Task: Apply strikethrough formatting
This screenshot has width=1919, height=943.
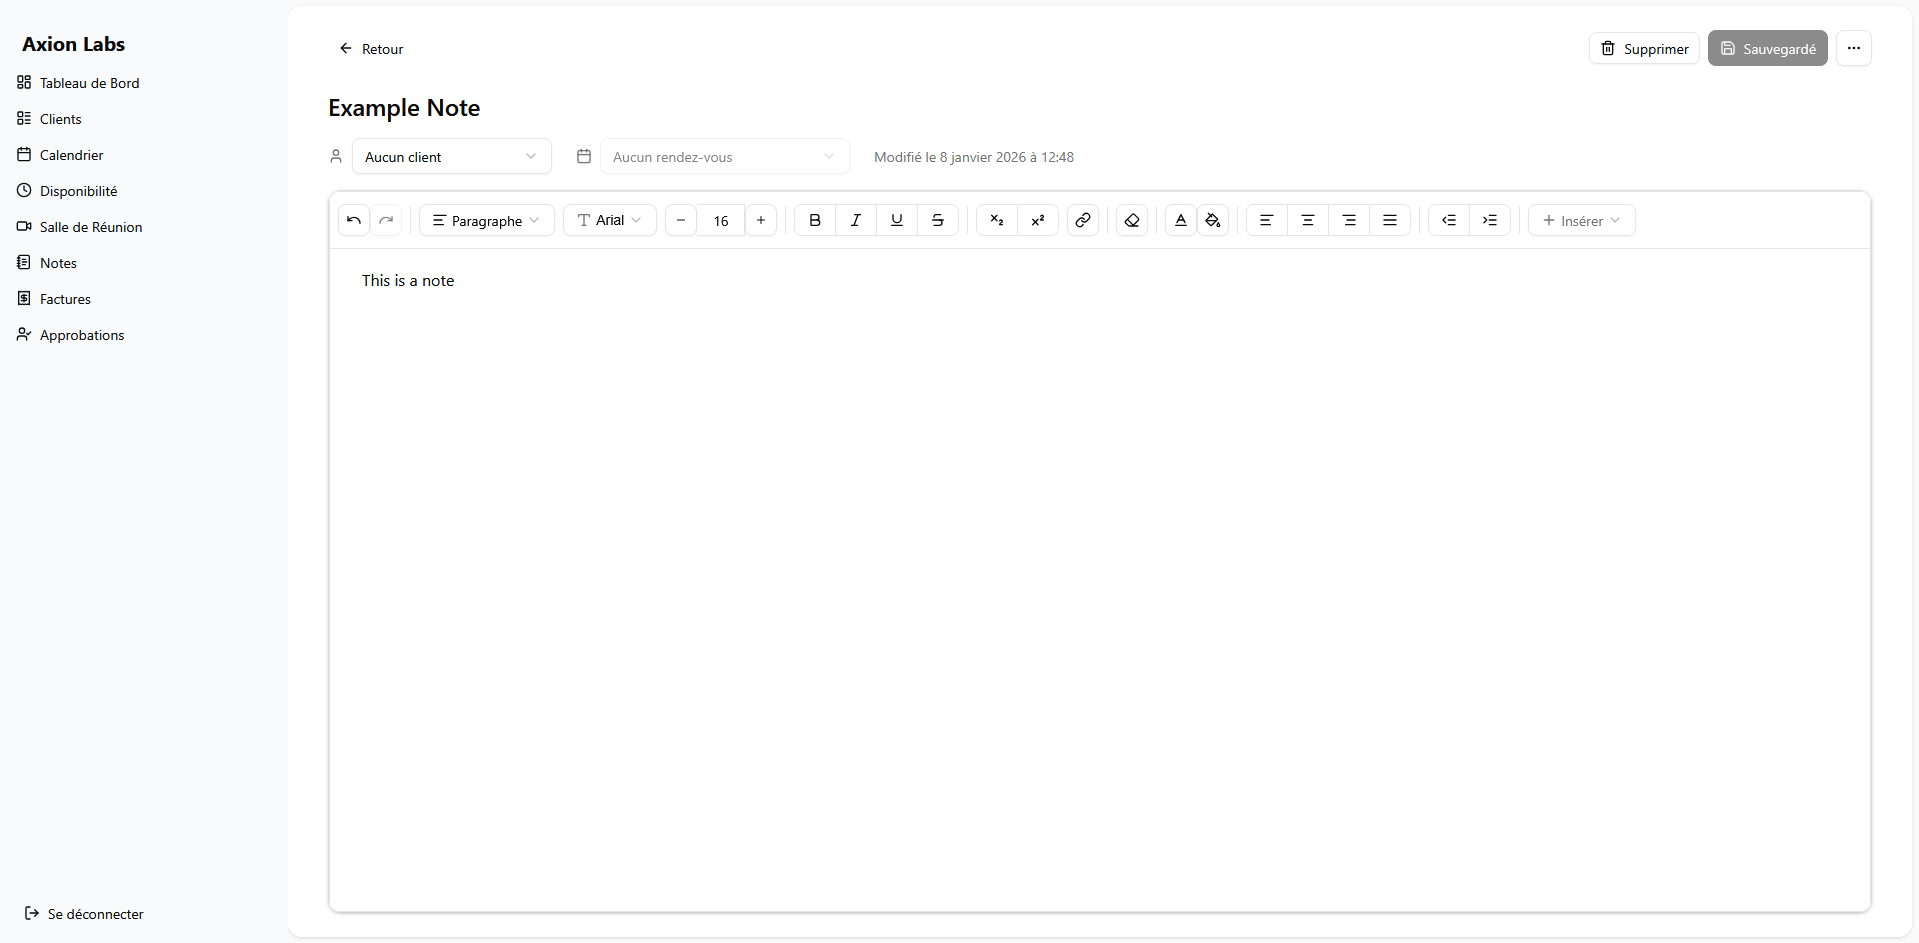Action: click(x=937, y=220)
